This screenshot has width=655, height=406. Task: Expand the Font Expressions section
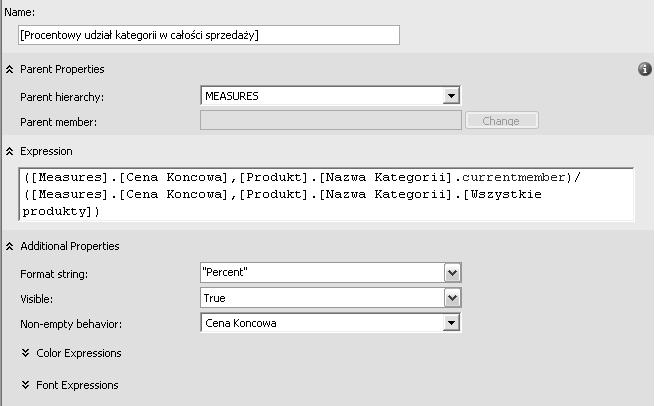coord(25,385)
